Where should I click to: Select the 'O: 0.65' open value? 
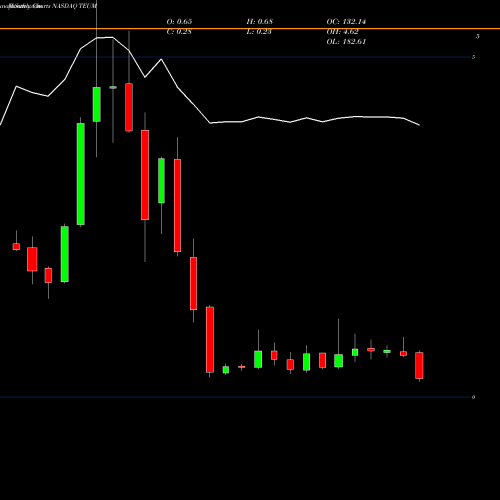click(x=179, y=22)
